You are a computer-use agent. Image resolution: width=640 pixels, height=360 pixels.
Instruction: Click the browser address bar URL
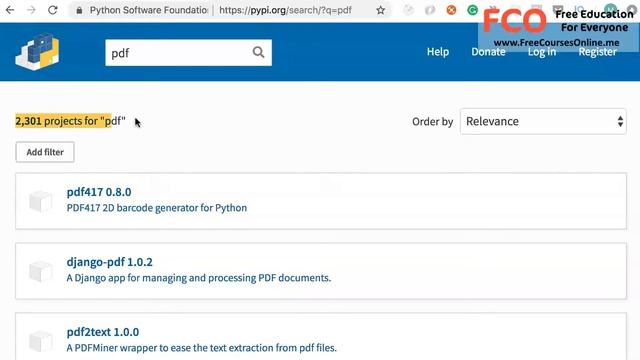[x=285, y=10]
